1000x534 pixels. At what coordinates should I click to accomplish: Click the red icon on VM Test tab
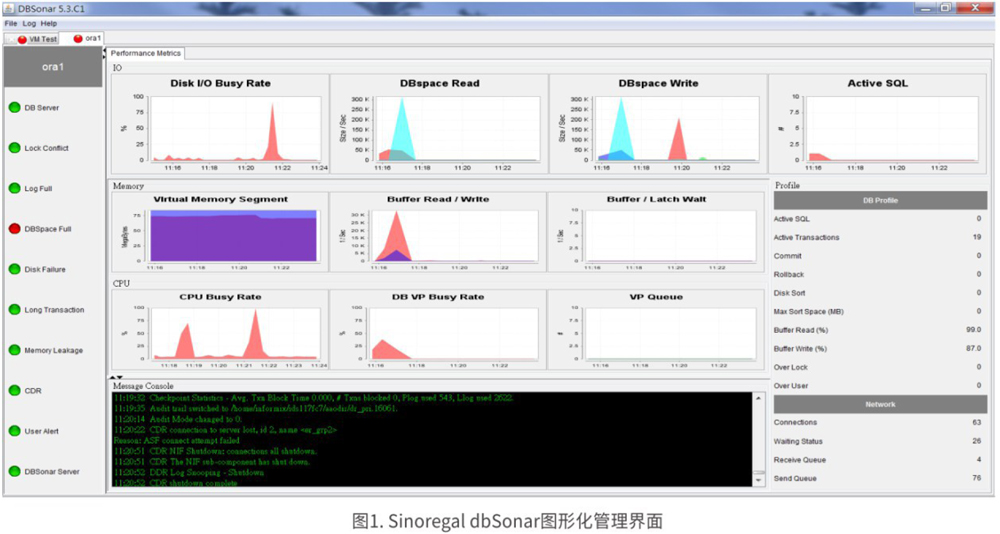22,40
